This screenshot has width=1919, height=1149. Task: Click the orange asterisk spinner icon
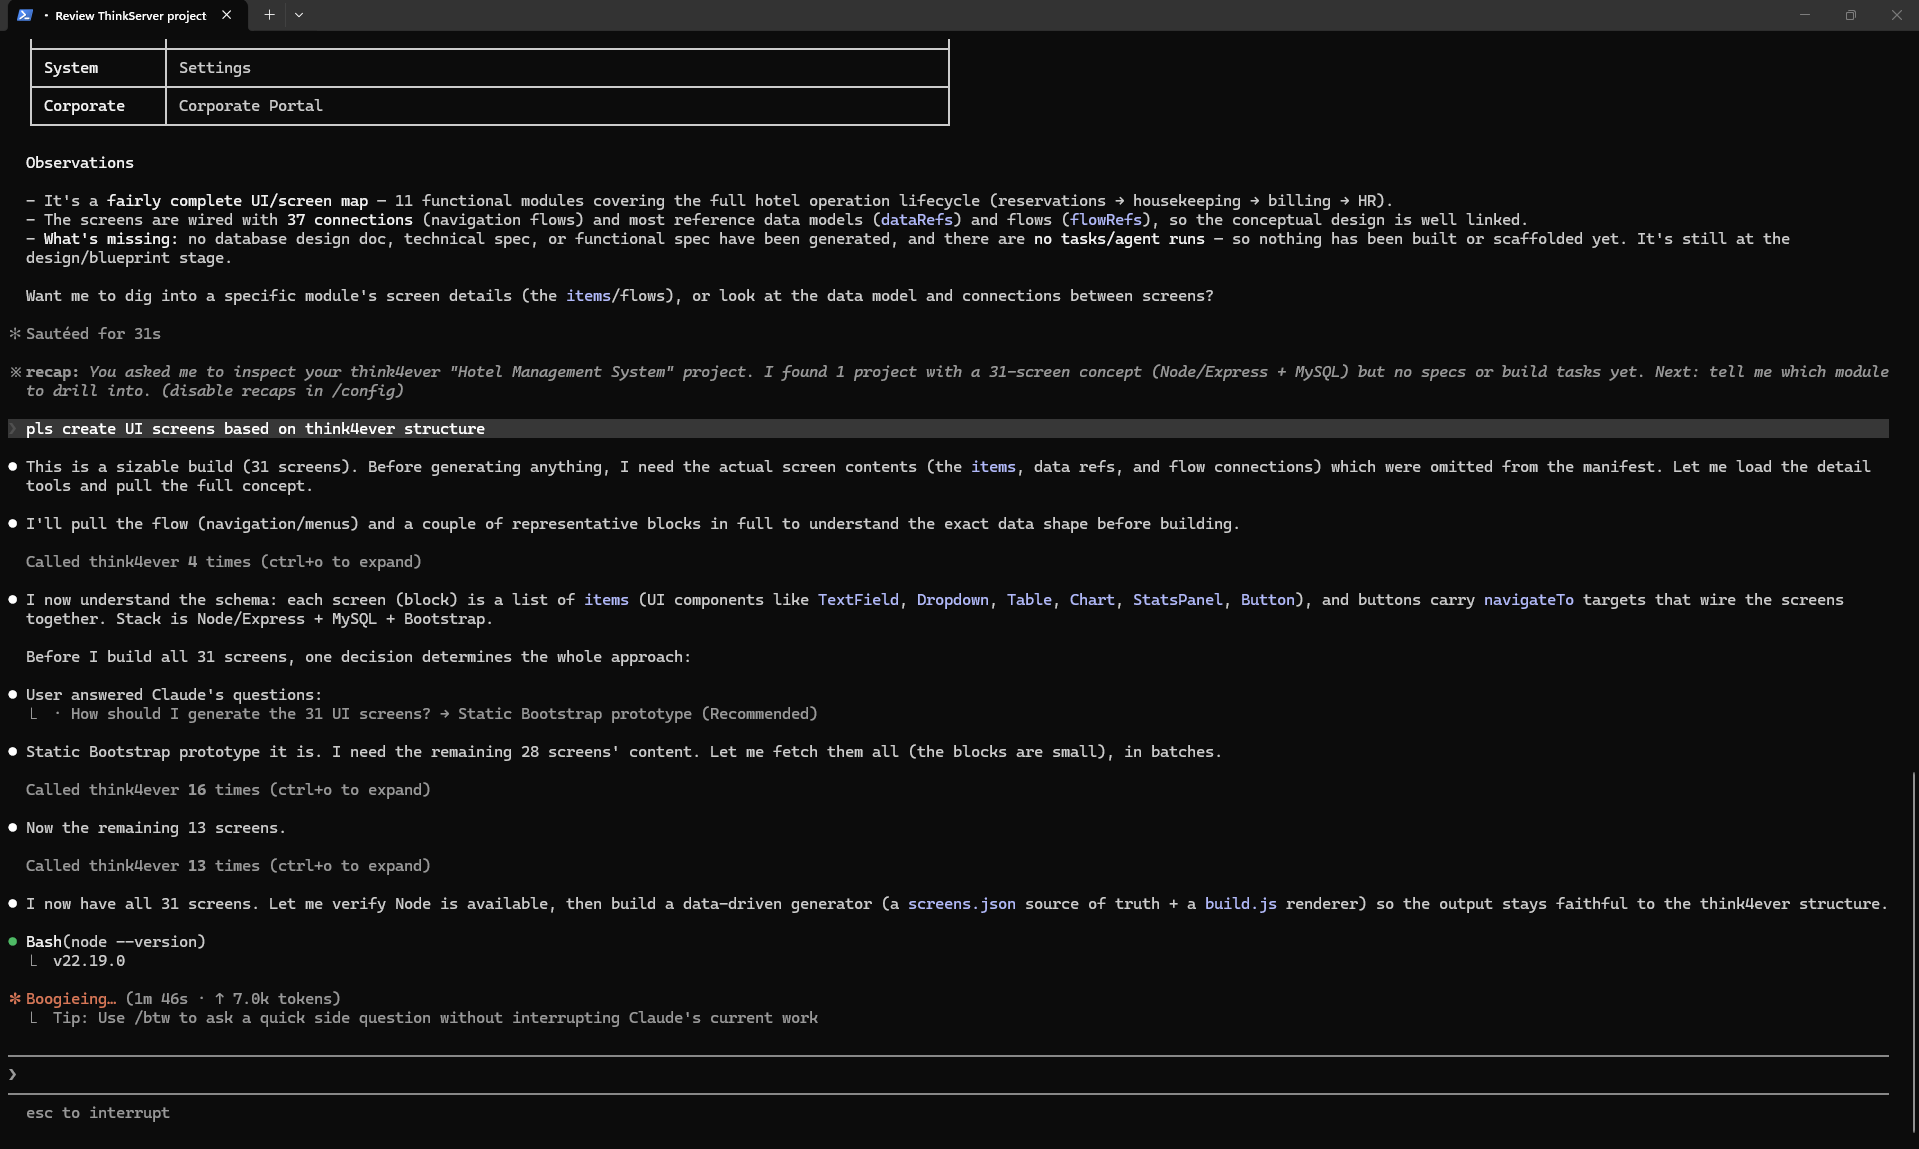click(14, 999)
